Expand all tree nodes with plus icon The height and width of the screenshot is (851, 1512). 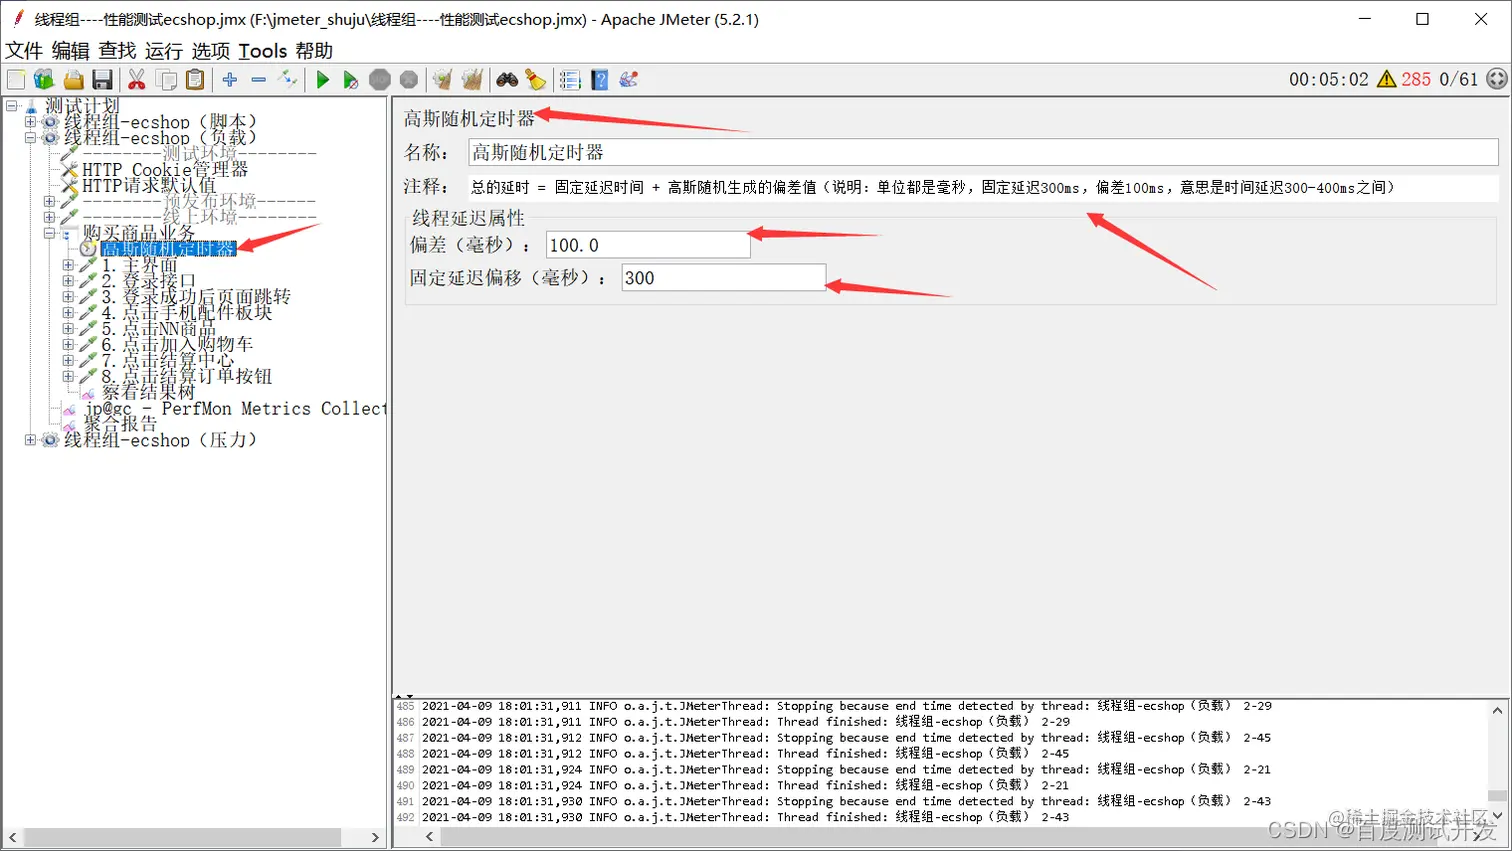click(x=230, y=80)
